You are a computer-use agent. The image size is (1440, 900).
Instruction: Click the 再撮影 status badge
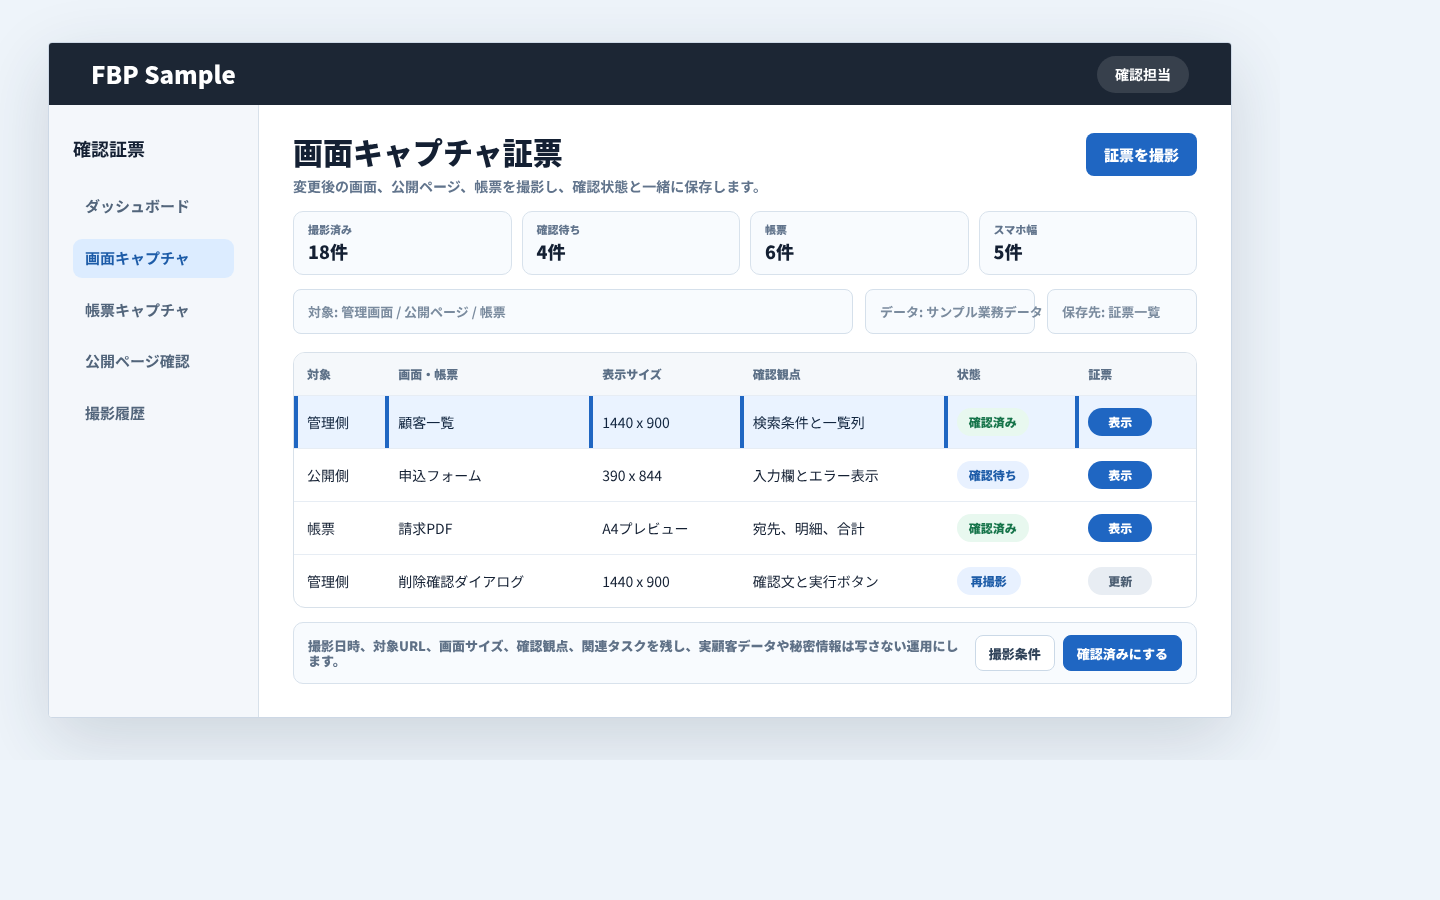(988, 582)
